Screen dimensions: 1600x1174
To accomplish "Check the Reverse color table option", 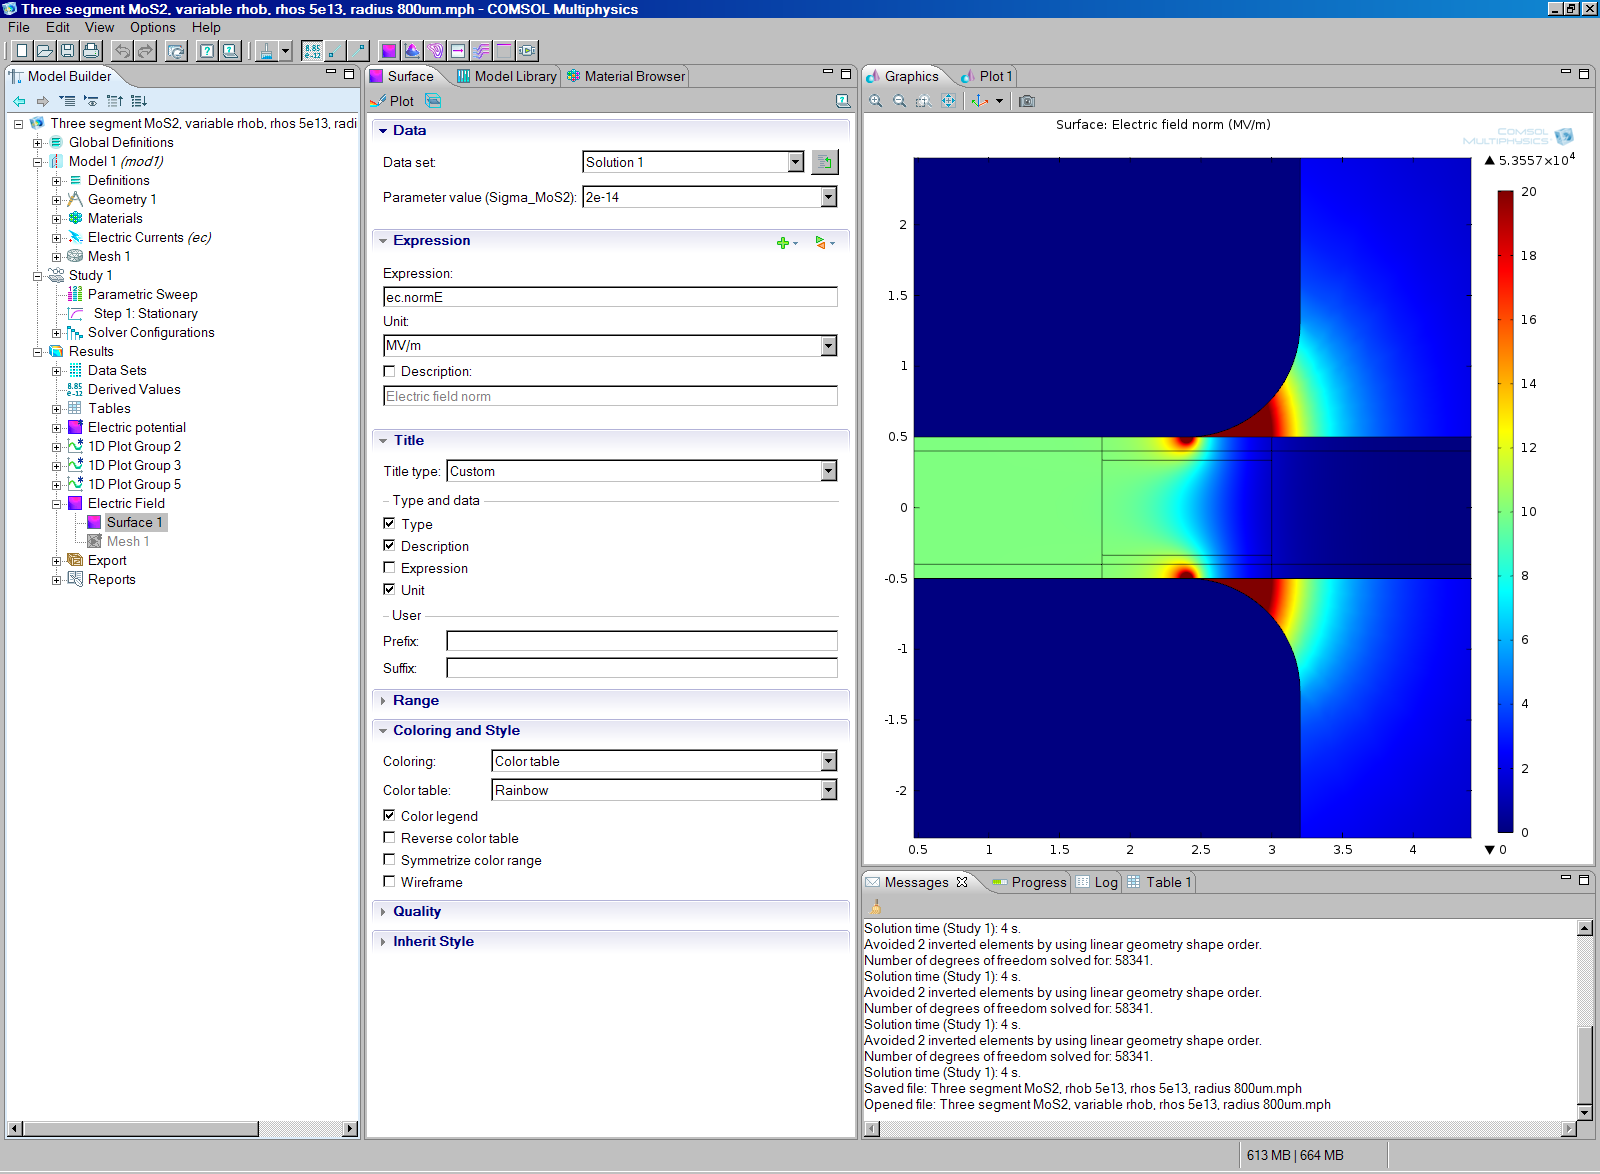I will pyautogui.click(x=389, y=838).
